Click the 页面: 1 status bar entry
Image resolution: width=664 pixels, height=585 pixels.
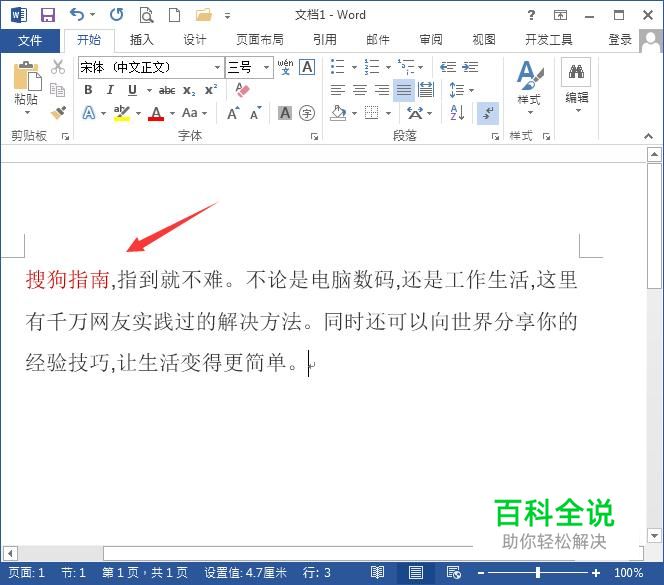(26, 573)
